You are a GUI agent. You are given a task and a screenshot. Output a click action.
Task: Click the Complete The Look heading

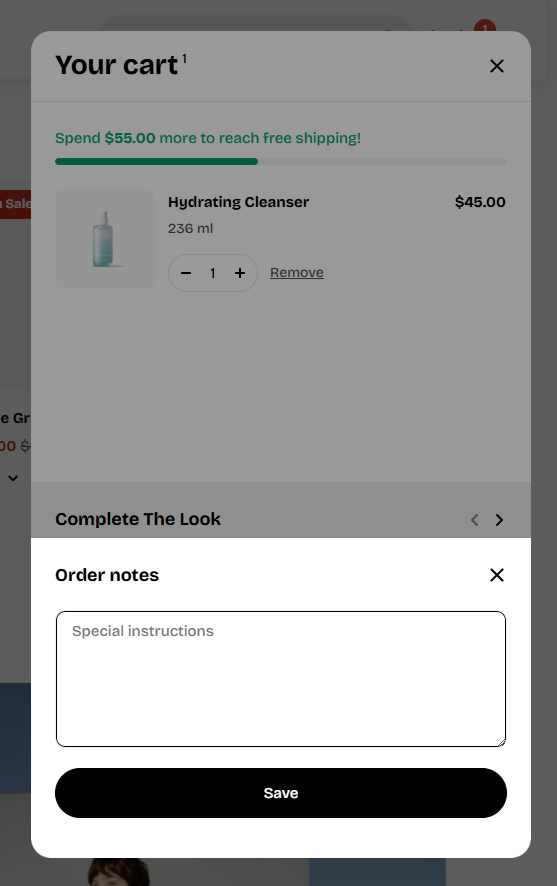(138, 519)
